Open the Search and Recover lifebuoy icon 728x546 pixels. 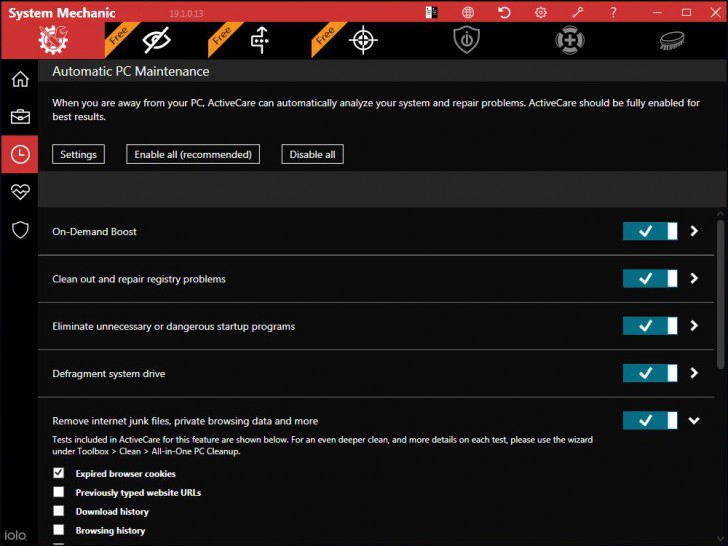[570, 40]
